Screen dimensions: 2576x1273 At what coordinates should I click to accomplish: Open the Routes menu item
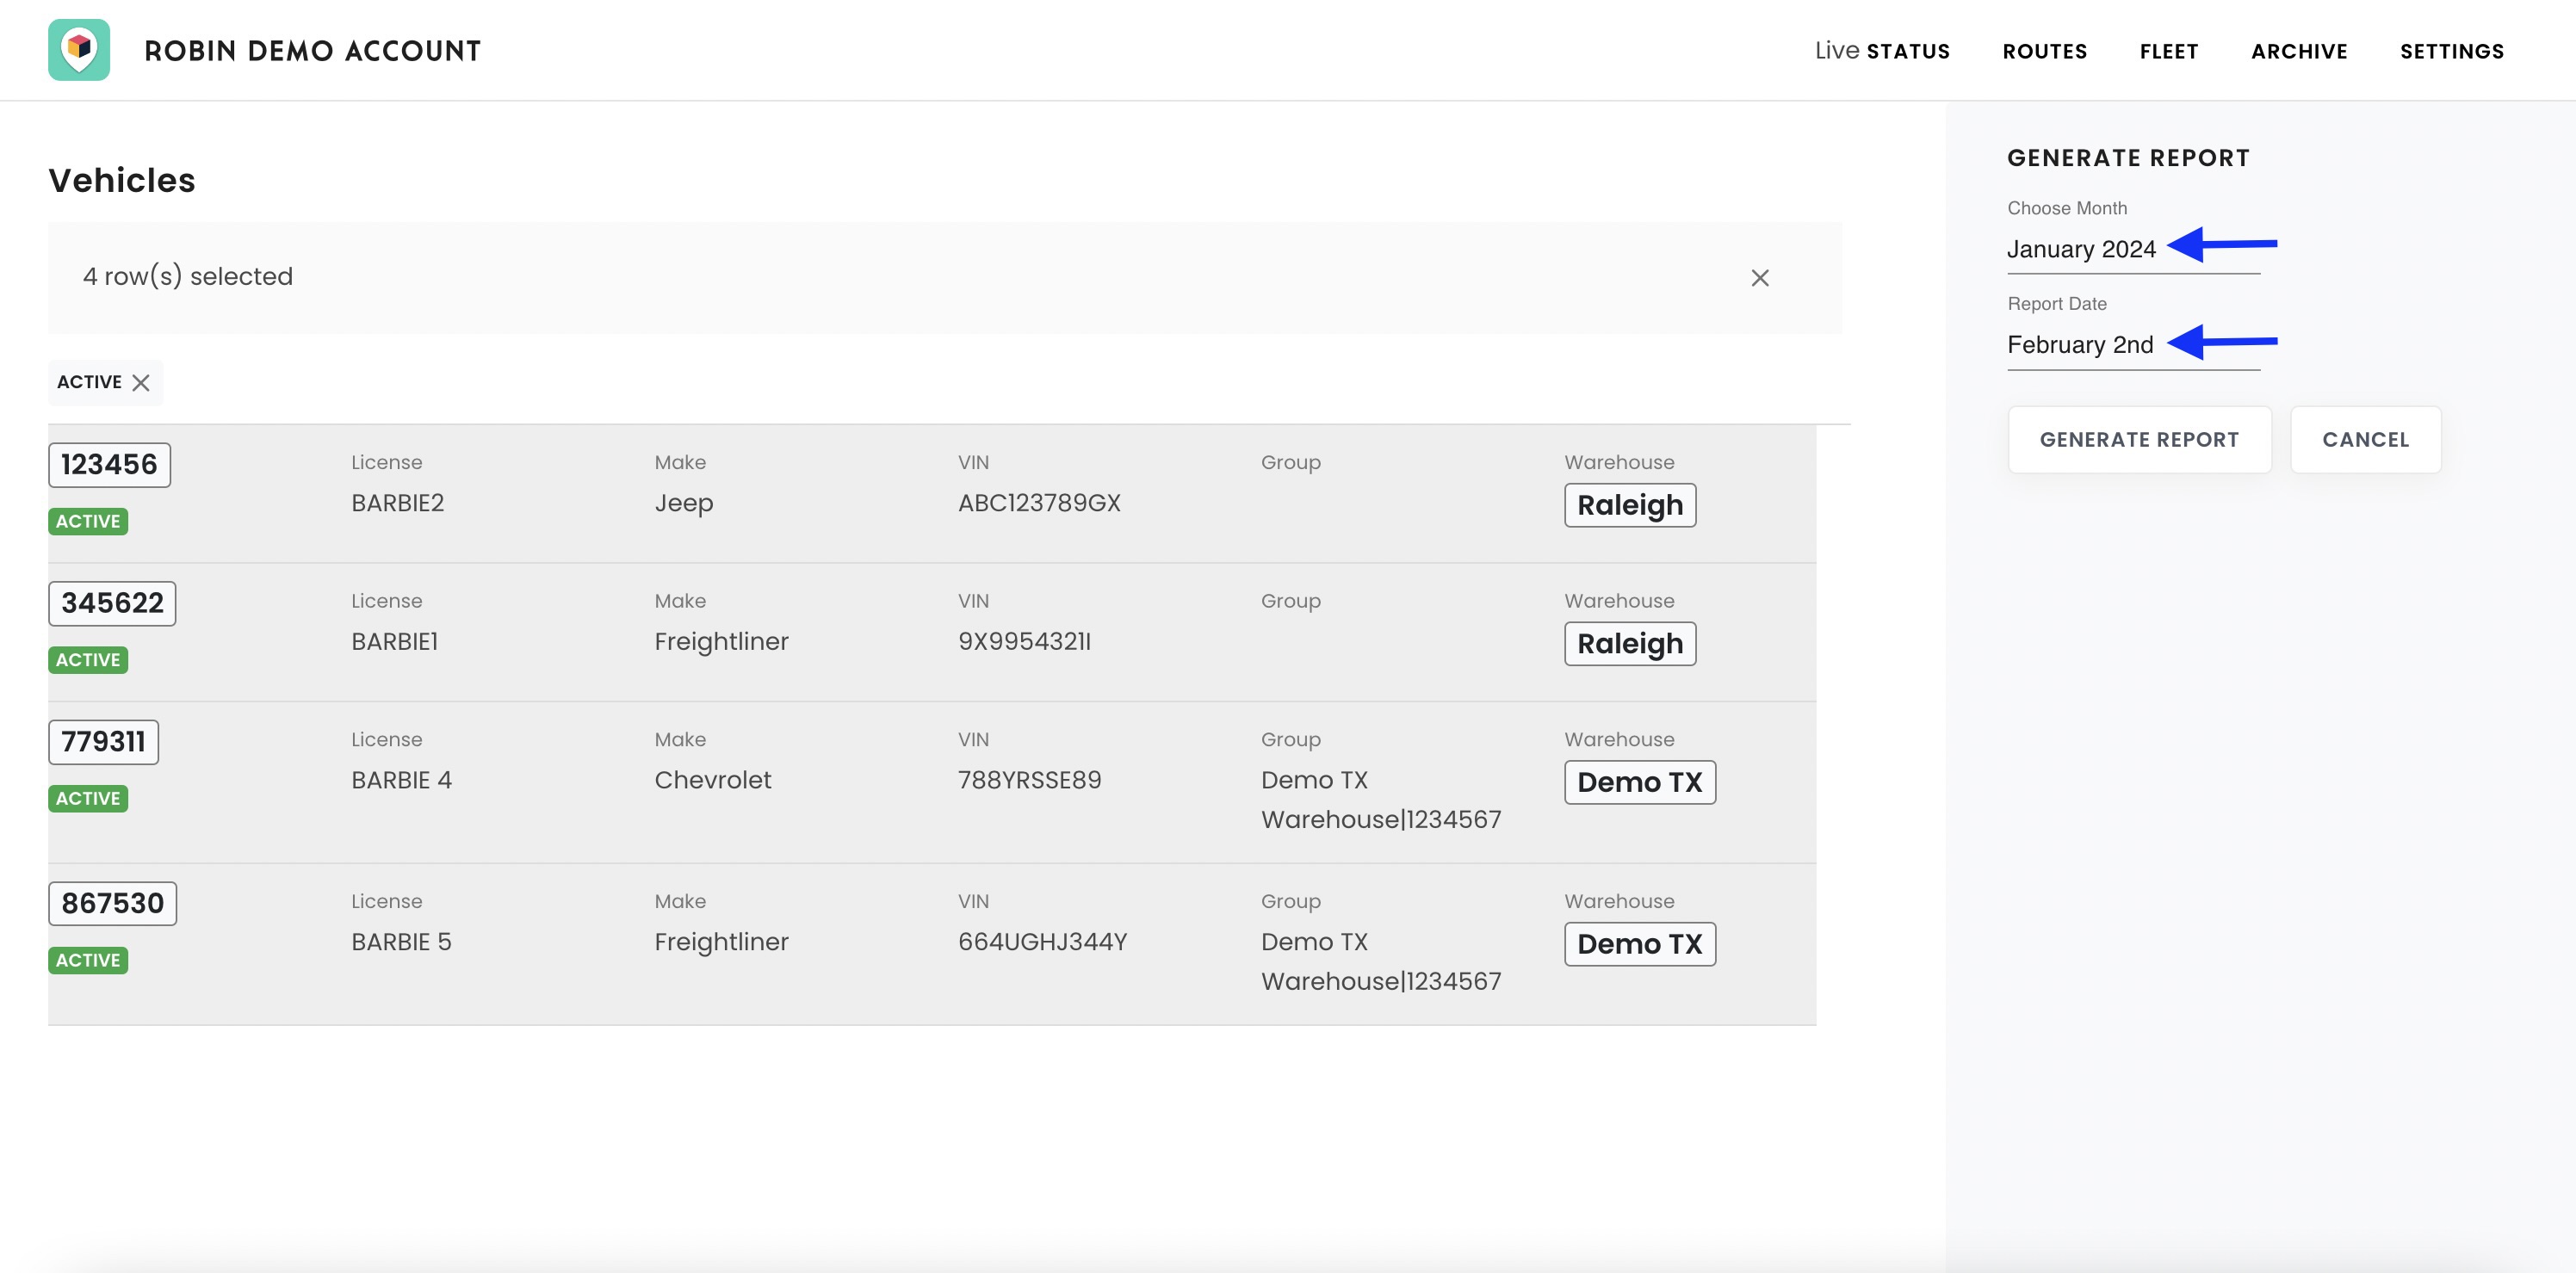click(x=2044, y=51)
